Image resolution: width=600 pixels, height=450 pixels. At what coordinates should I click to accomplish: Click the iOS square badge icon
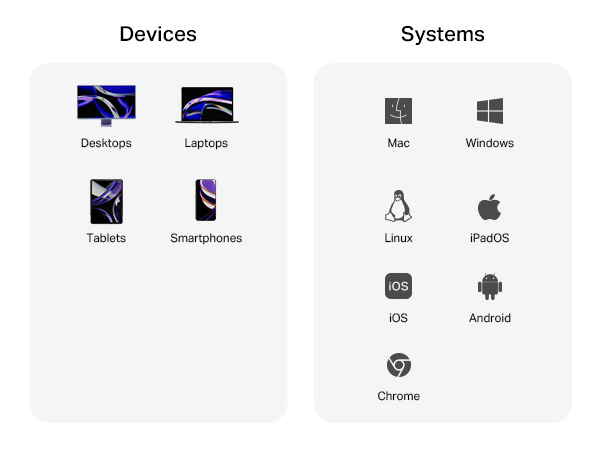398,286
